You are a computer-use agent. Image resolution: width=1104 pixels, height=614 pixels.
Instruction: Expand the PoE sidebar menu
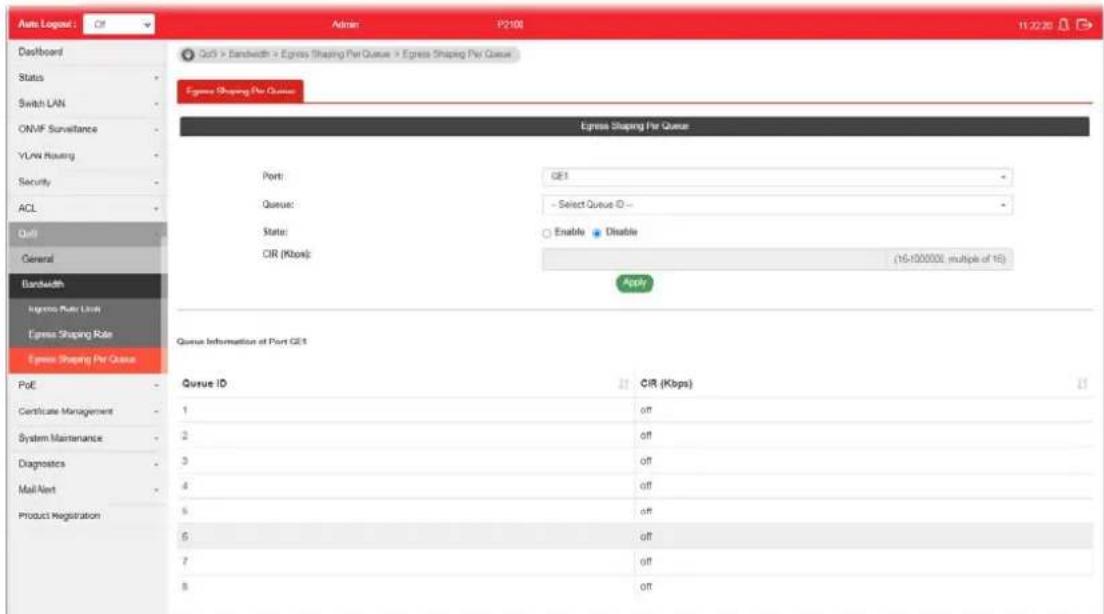pyautogui.click(x=87, y=385)
